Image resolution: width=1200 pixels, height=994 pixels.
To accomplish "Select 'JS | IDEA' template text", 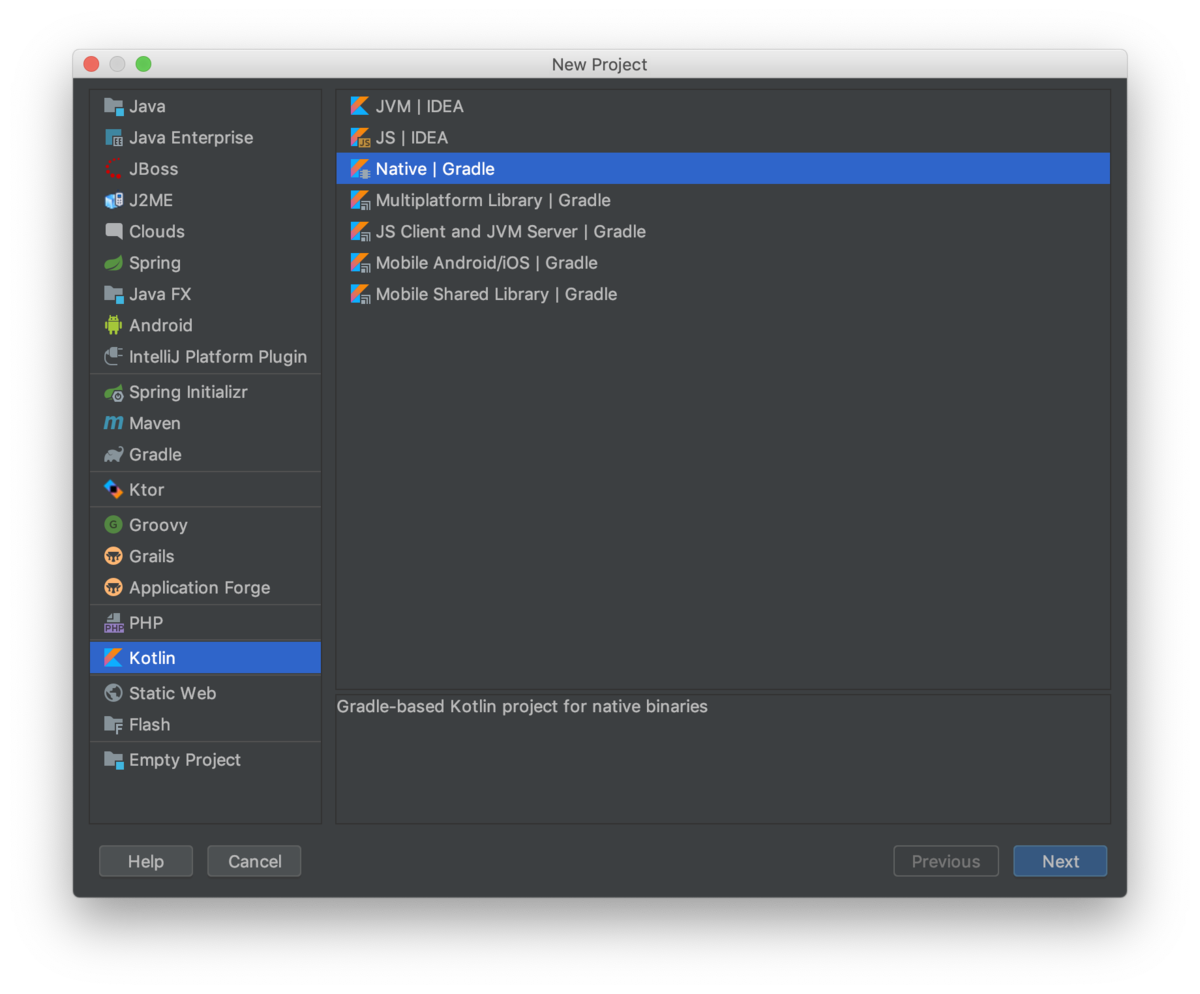I will coord(412,137).
